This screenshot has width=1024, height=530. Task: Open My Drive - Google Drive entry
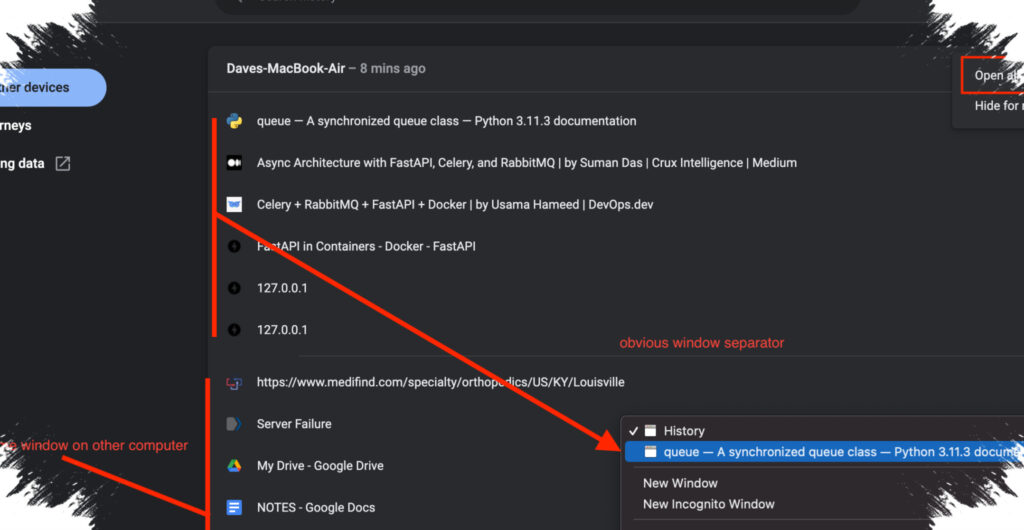point(320,465)
